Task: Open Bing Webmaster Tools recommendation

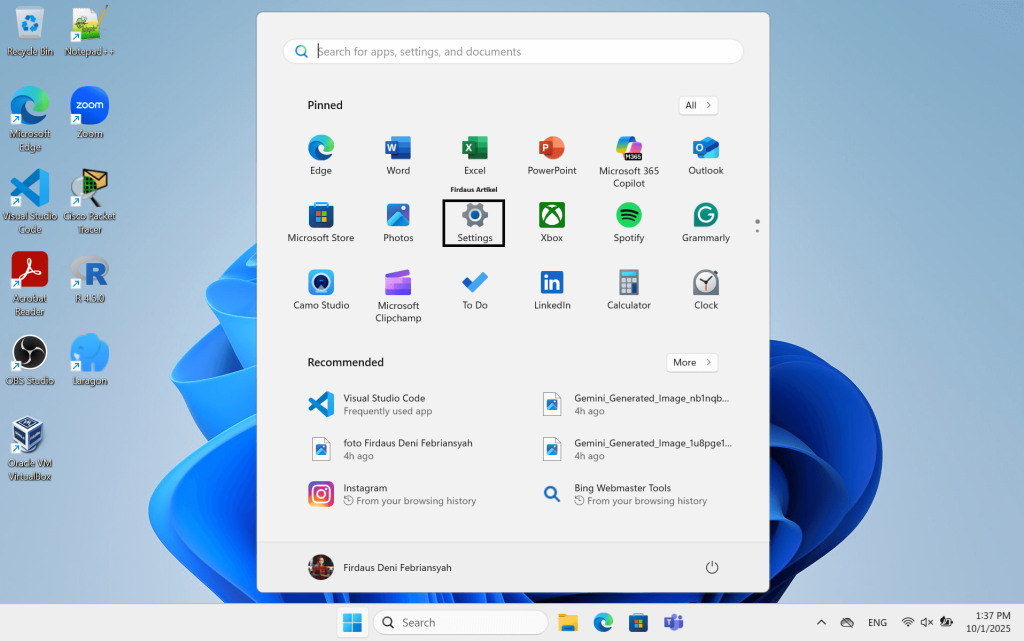Action: pyautogui.click(x=636, y=494)
